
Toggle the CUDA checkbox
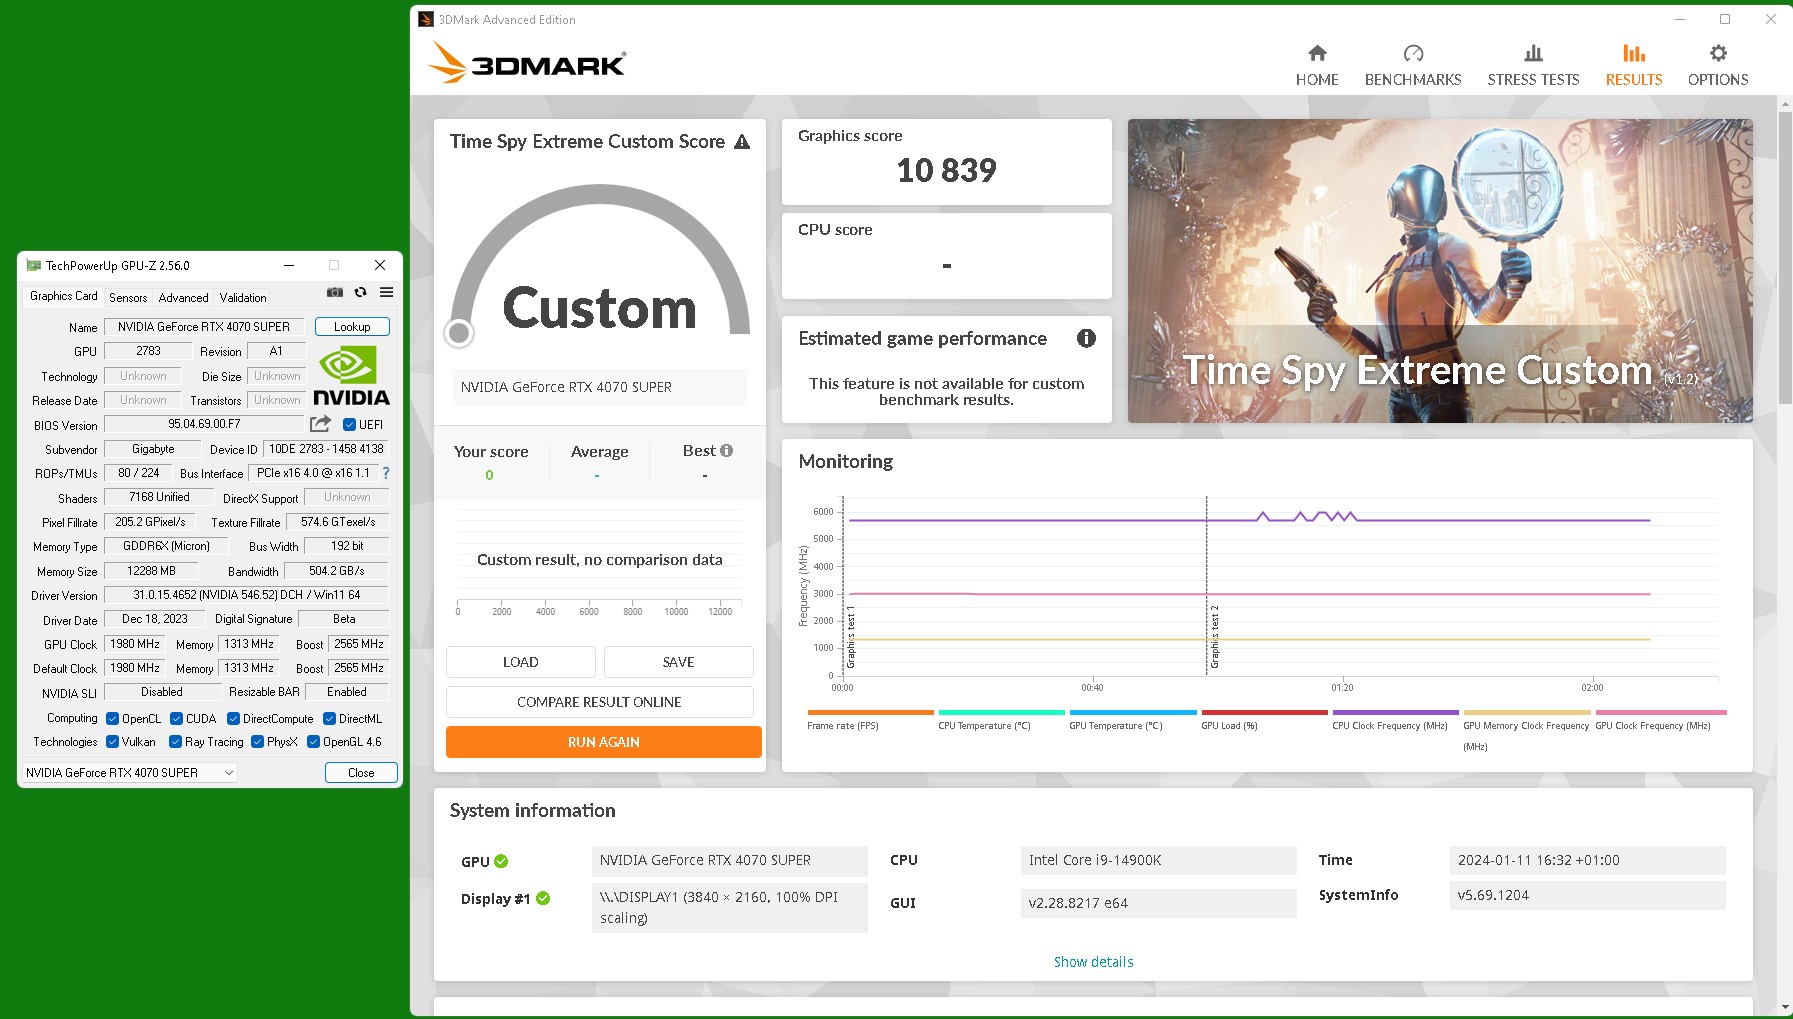[x=177, y=719]
